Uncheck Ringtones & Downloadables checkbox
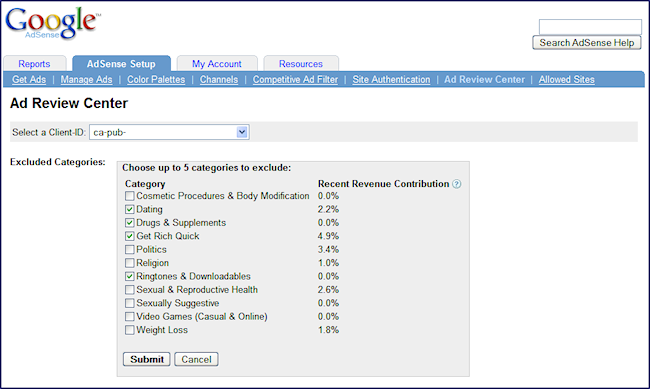The image size is (650, 389). tap(130, 276)
